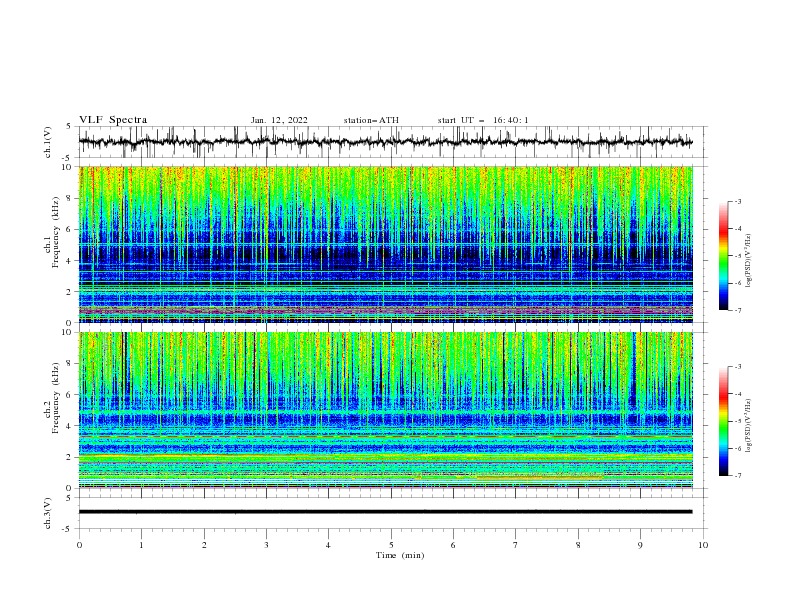Image resolution: width=792 pixels, height=612 pixels.
Task: Click the "start UT = 16:40:1" label
Action: (483, 120)
